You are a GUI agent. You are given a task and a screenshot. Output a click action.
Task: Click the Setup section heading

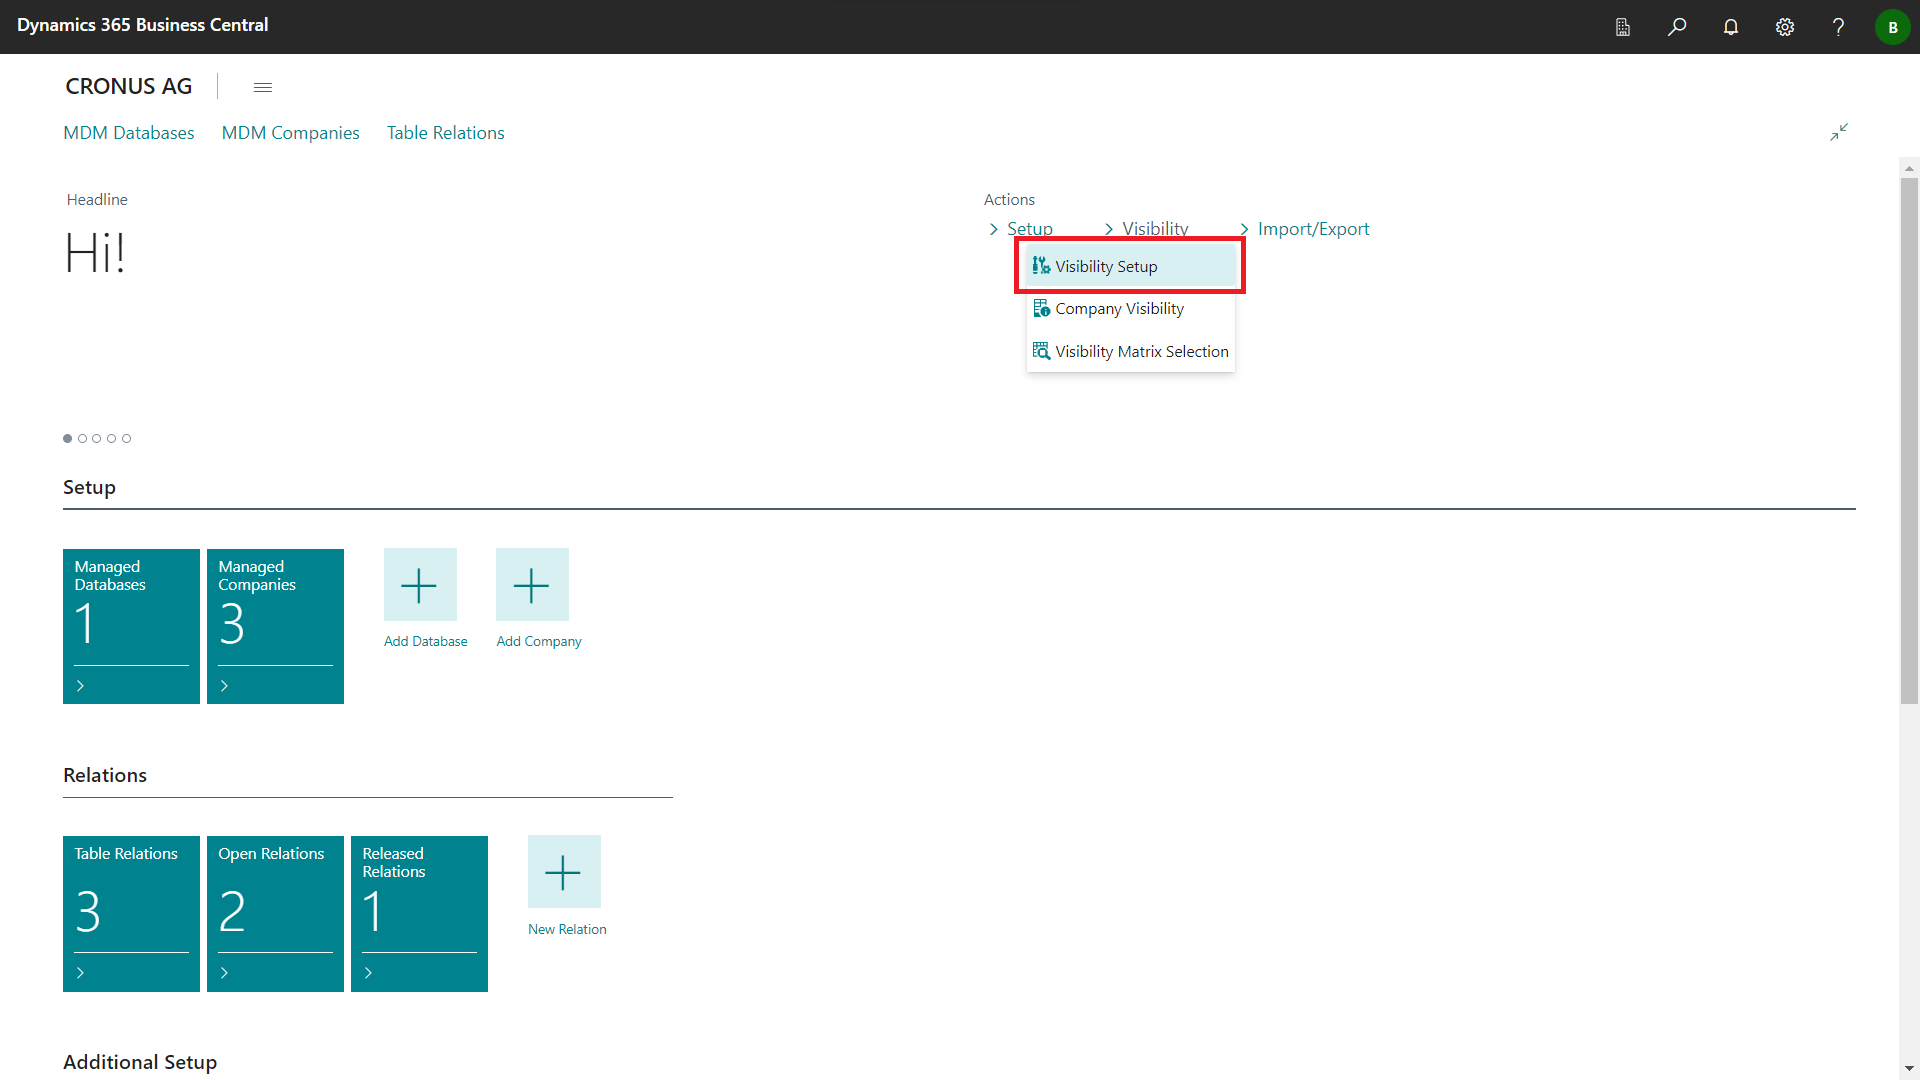(x=89, y=487)
